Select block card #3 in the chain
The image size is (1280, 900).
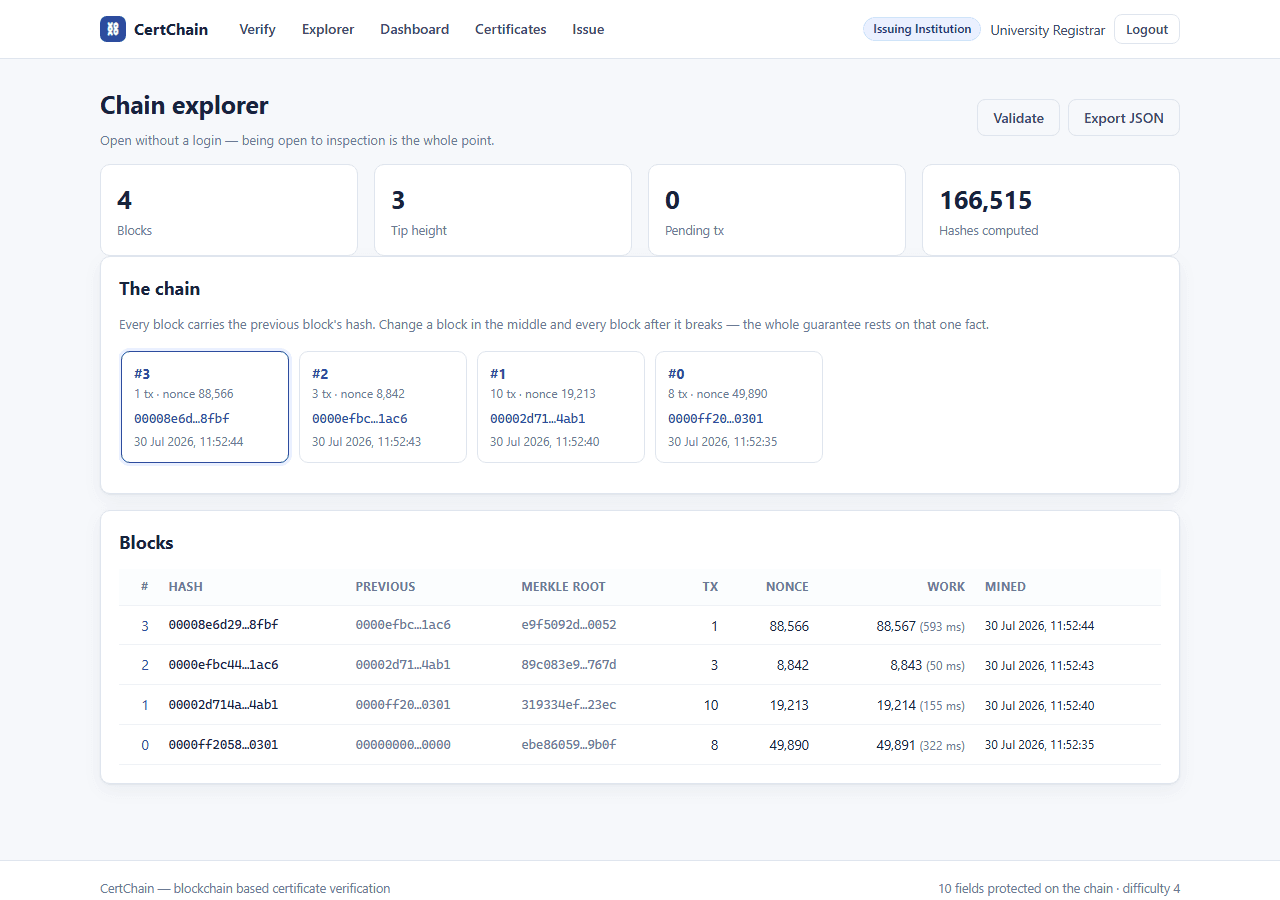click(205, 407)
